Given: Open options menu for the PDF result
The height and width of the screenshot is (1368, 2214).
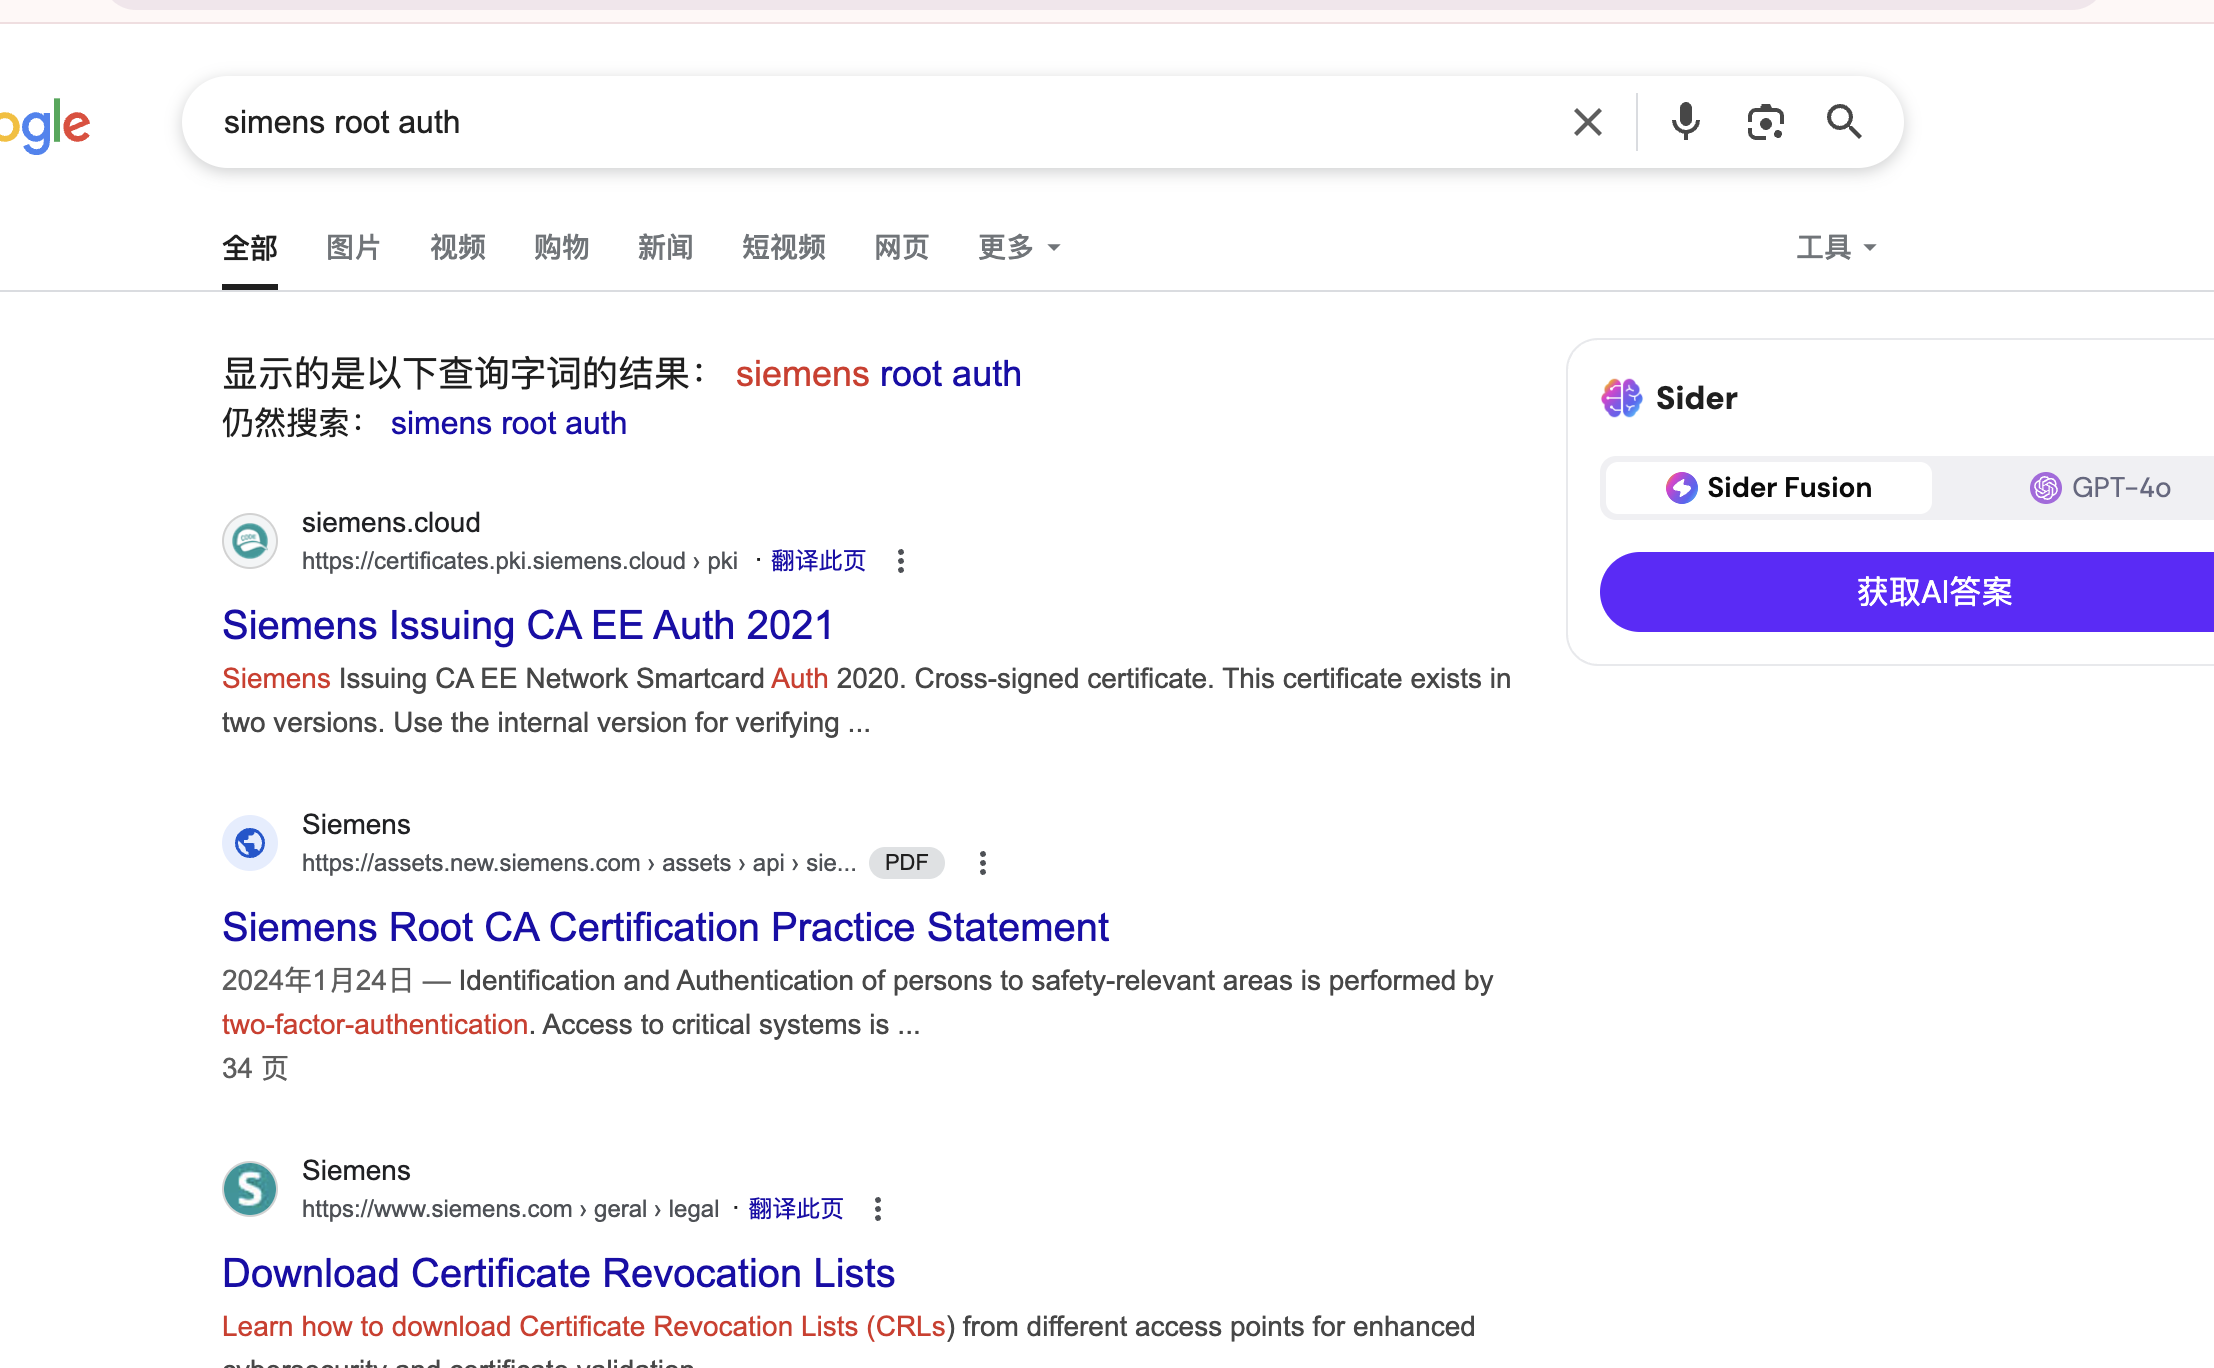Looking at the screenshot, I should point(983,863).
